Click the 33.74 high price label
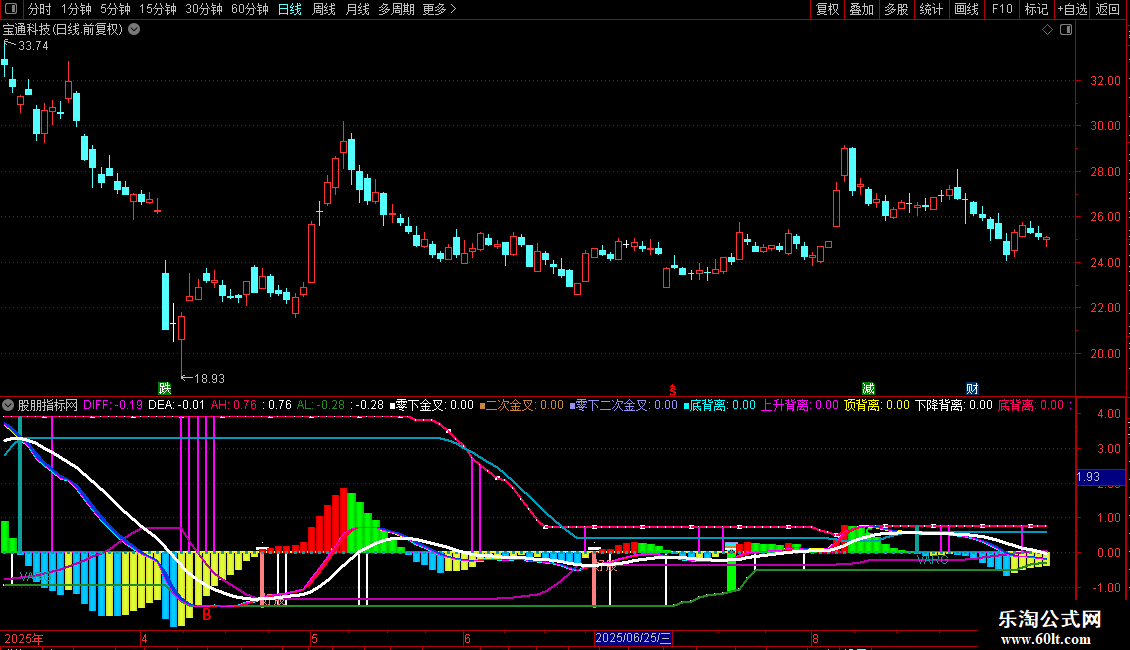This screenshot has width=1130, height=650. tap(33, 46)
